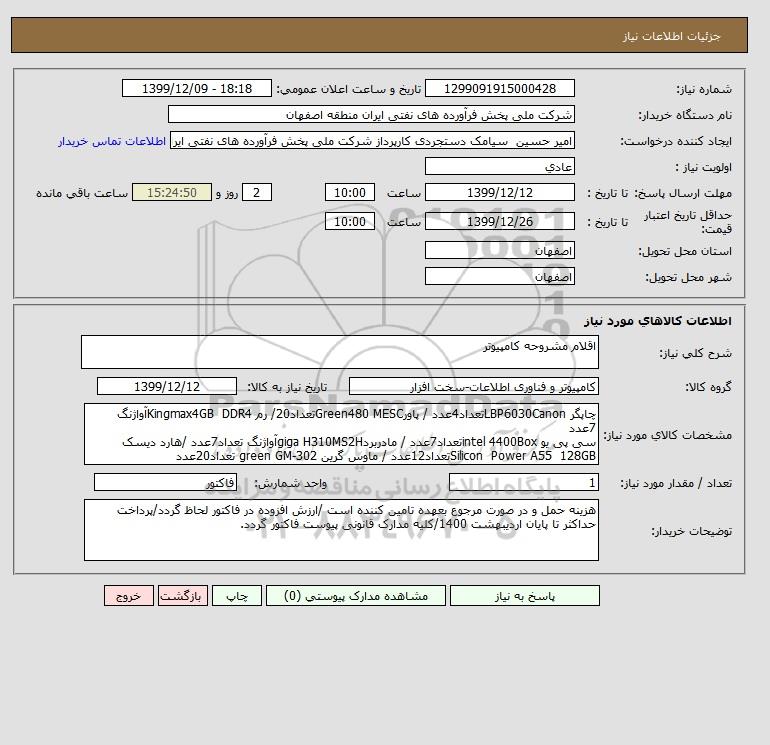Click the ایجاد کننده درخواست field

click(x=372, y=140)
